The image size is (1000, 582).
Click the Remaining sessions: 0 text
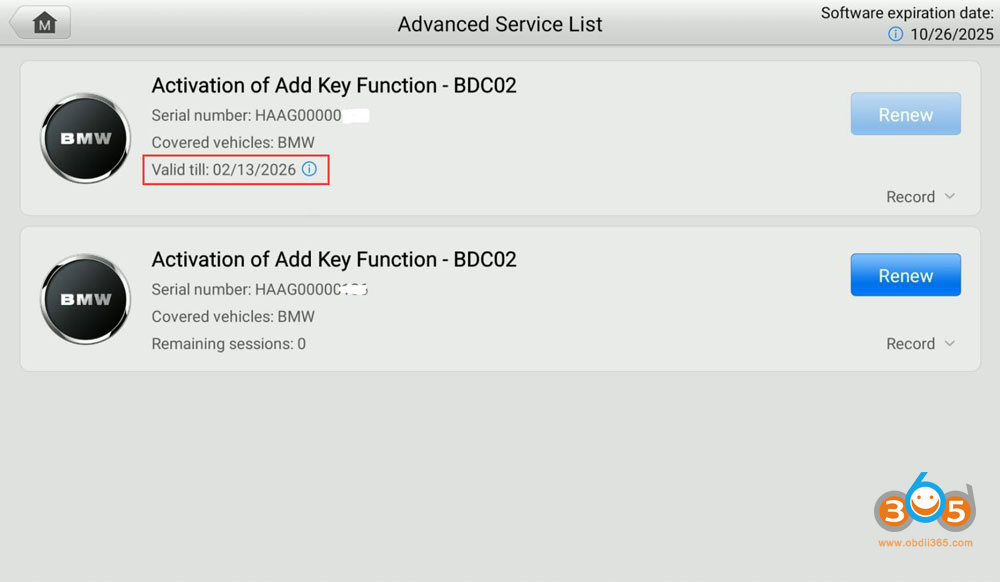(x=229, y=344)
